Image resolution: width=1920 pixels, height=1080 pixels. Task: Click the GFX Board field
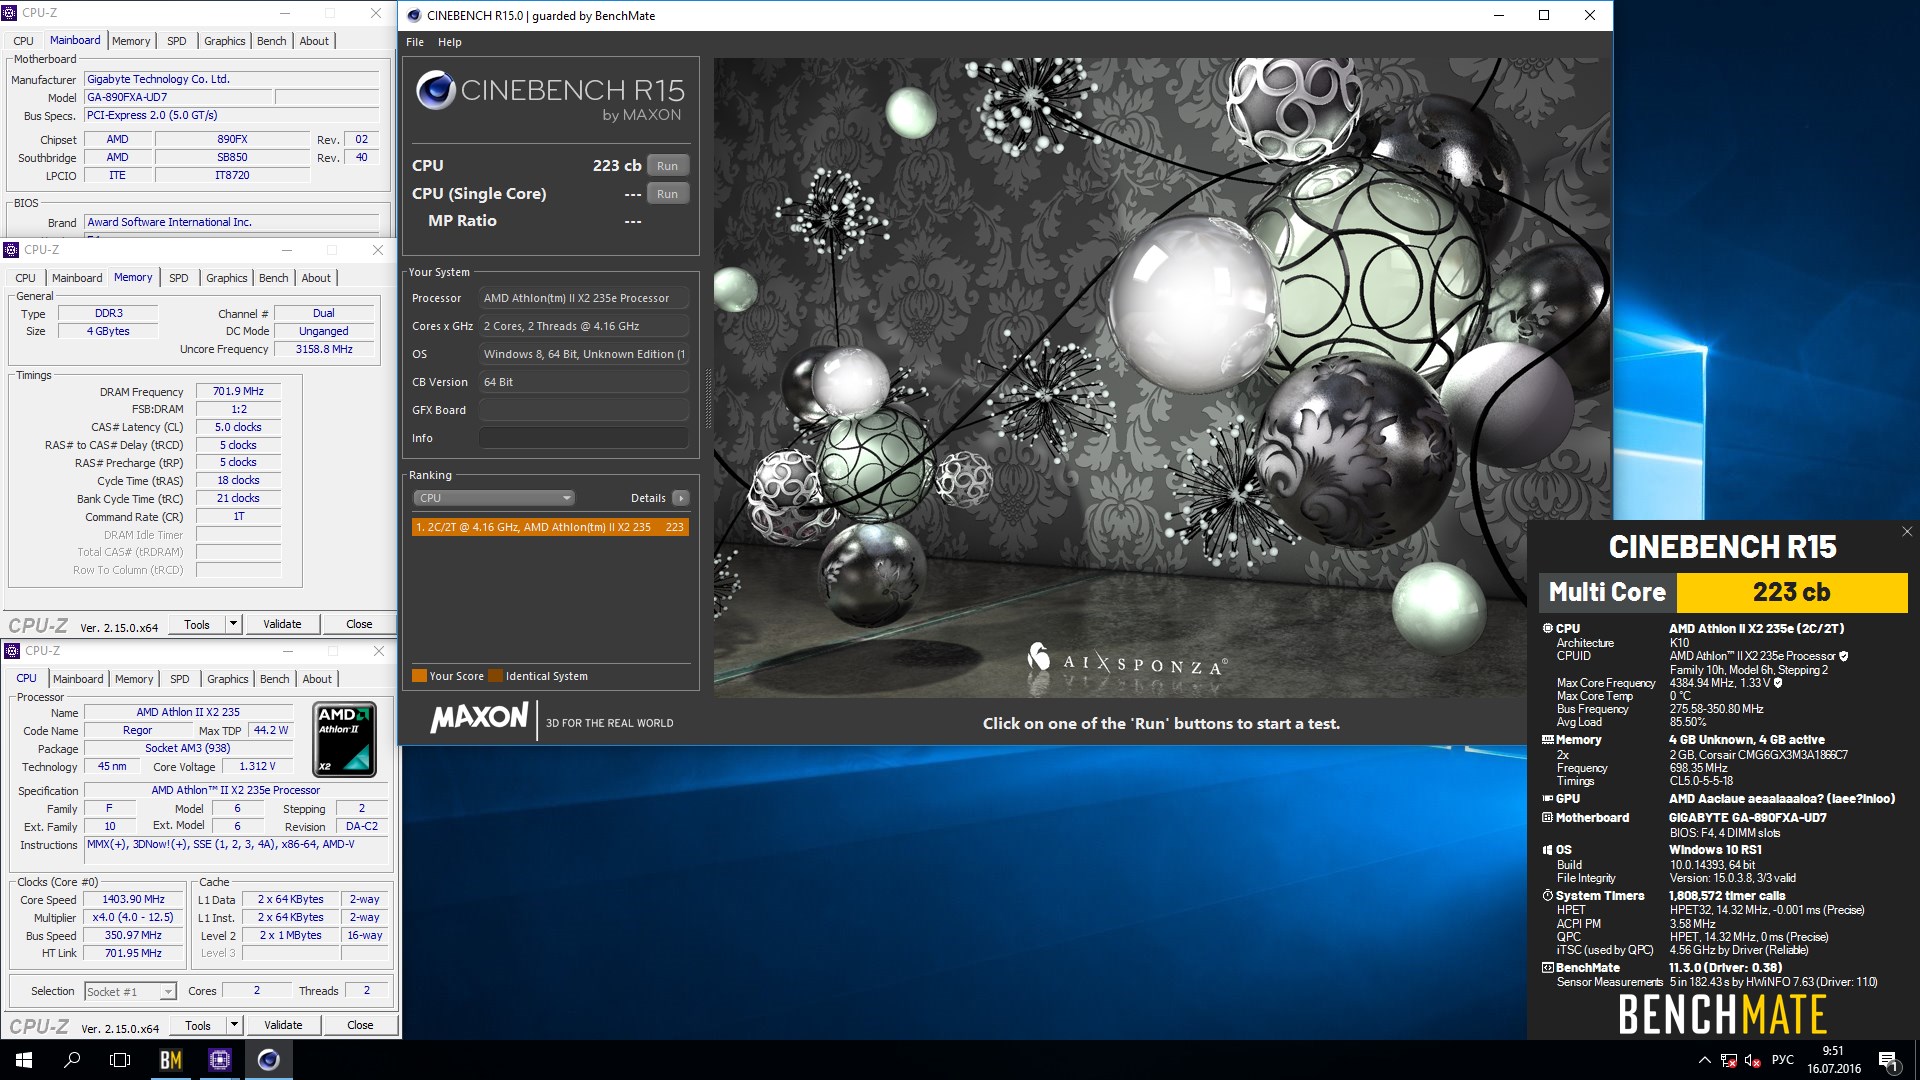(x=584, y=410)
